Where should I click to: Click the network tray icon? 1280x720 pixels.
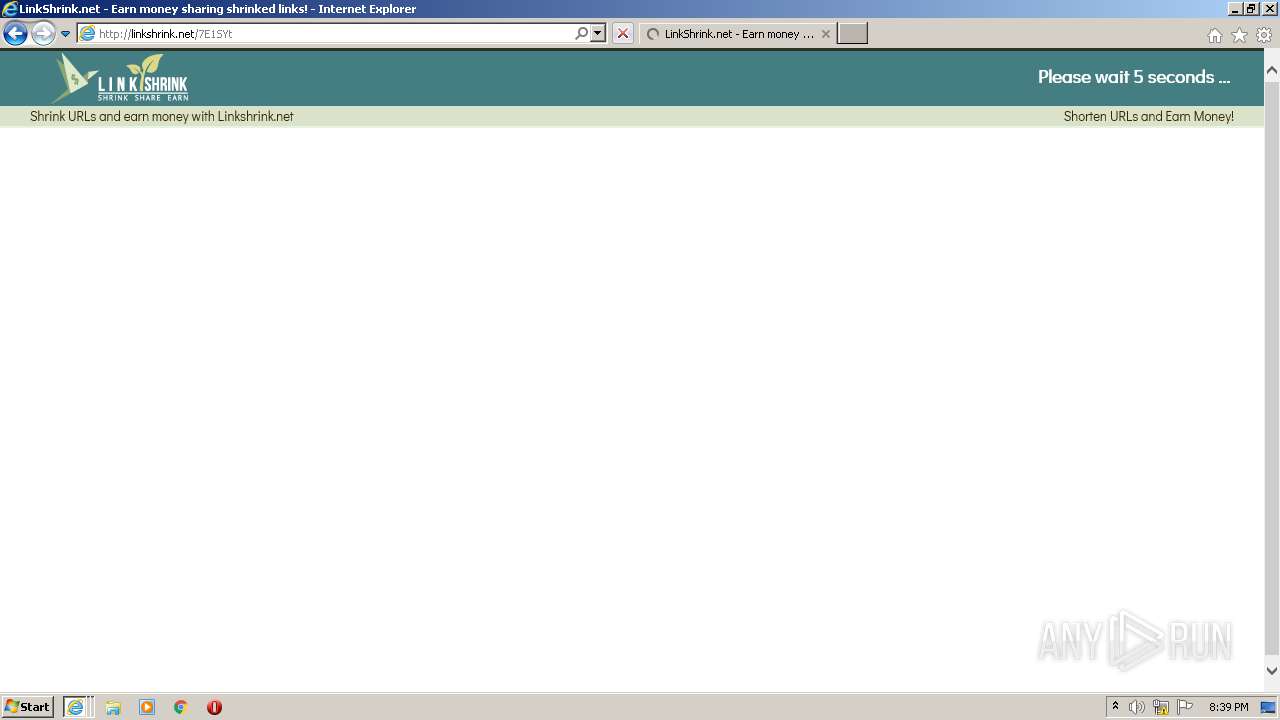1161,707
